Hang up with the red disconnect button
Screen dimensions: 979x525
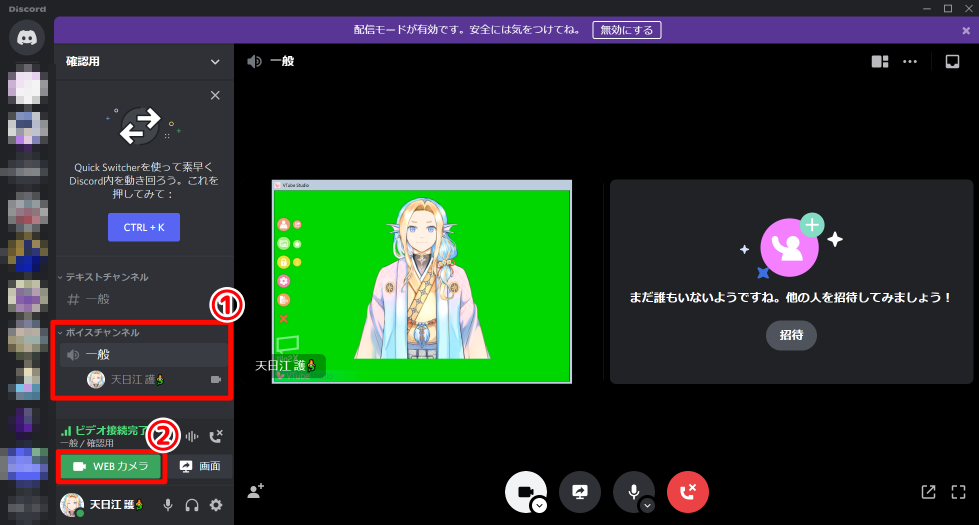tap(687, 492)
